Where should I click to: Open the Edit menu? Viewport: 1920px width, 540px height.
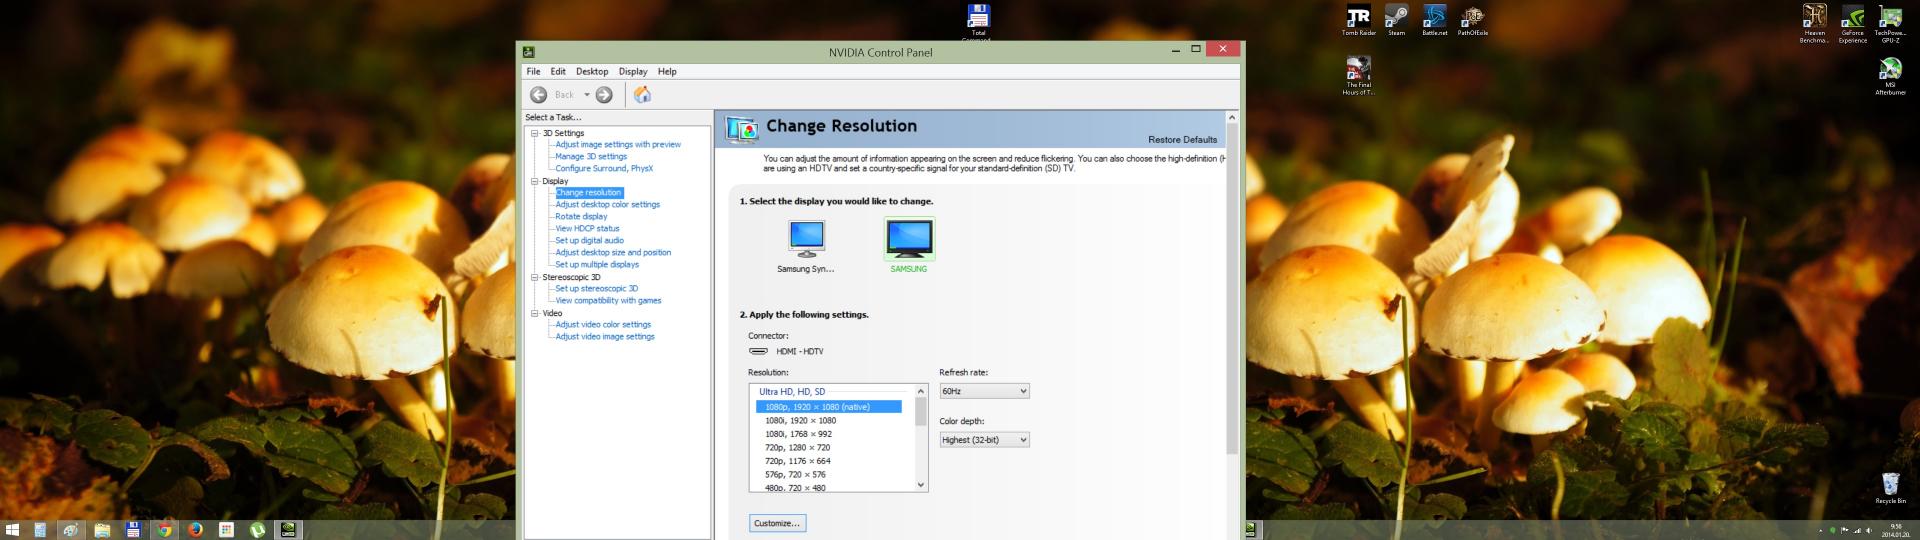[558, 72]
